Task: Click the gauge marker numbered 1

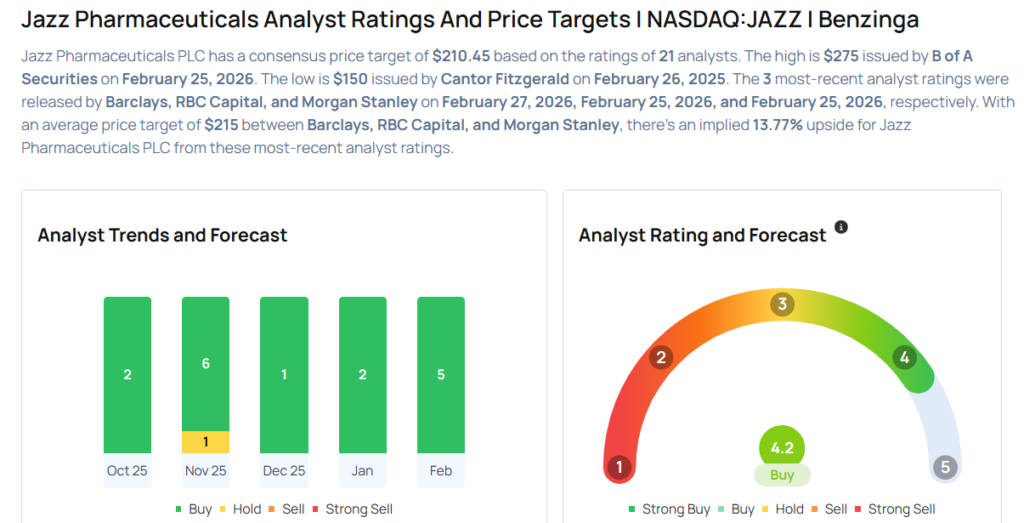Action: 620,467
